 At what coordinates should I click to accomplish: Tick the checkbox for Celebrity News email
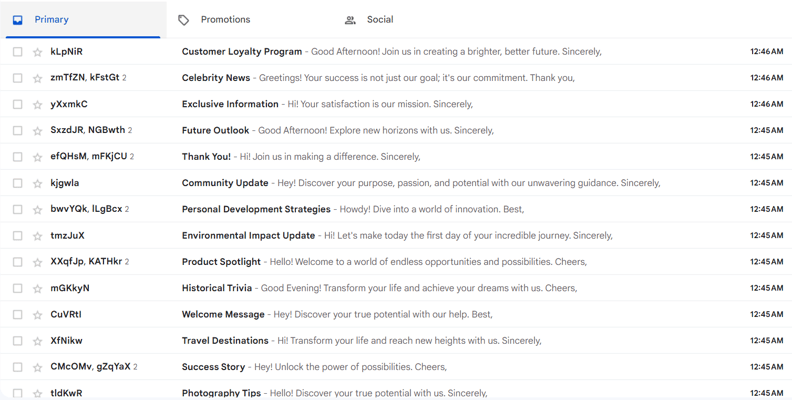[x=17, y=78]
